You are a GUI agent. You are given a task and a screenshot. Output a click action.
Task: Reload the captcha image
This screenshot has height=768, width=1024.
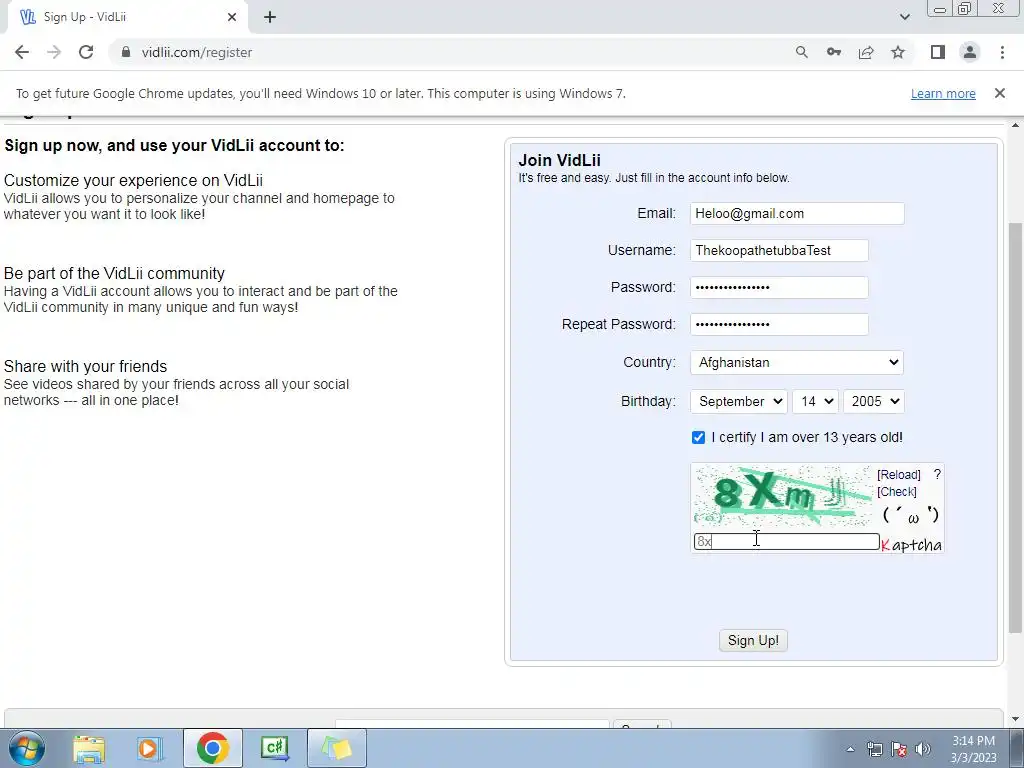coord(899,475)
